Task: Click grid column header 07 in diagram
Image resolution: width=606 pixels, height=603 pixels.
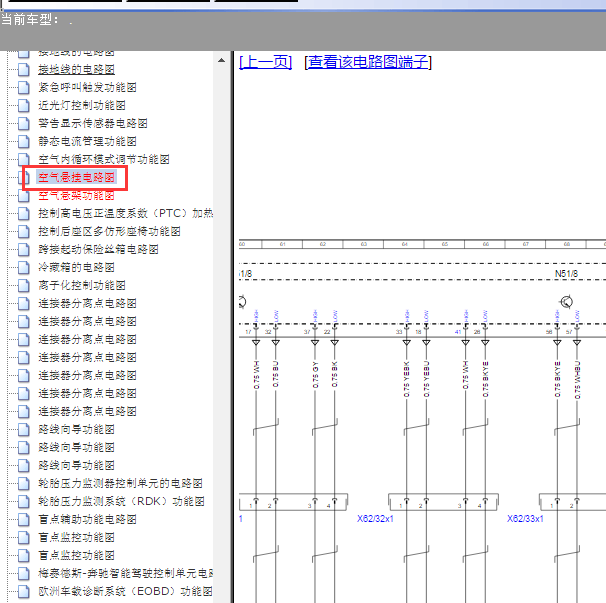Action: (x=526, y=244)
